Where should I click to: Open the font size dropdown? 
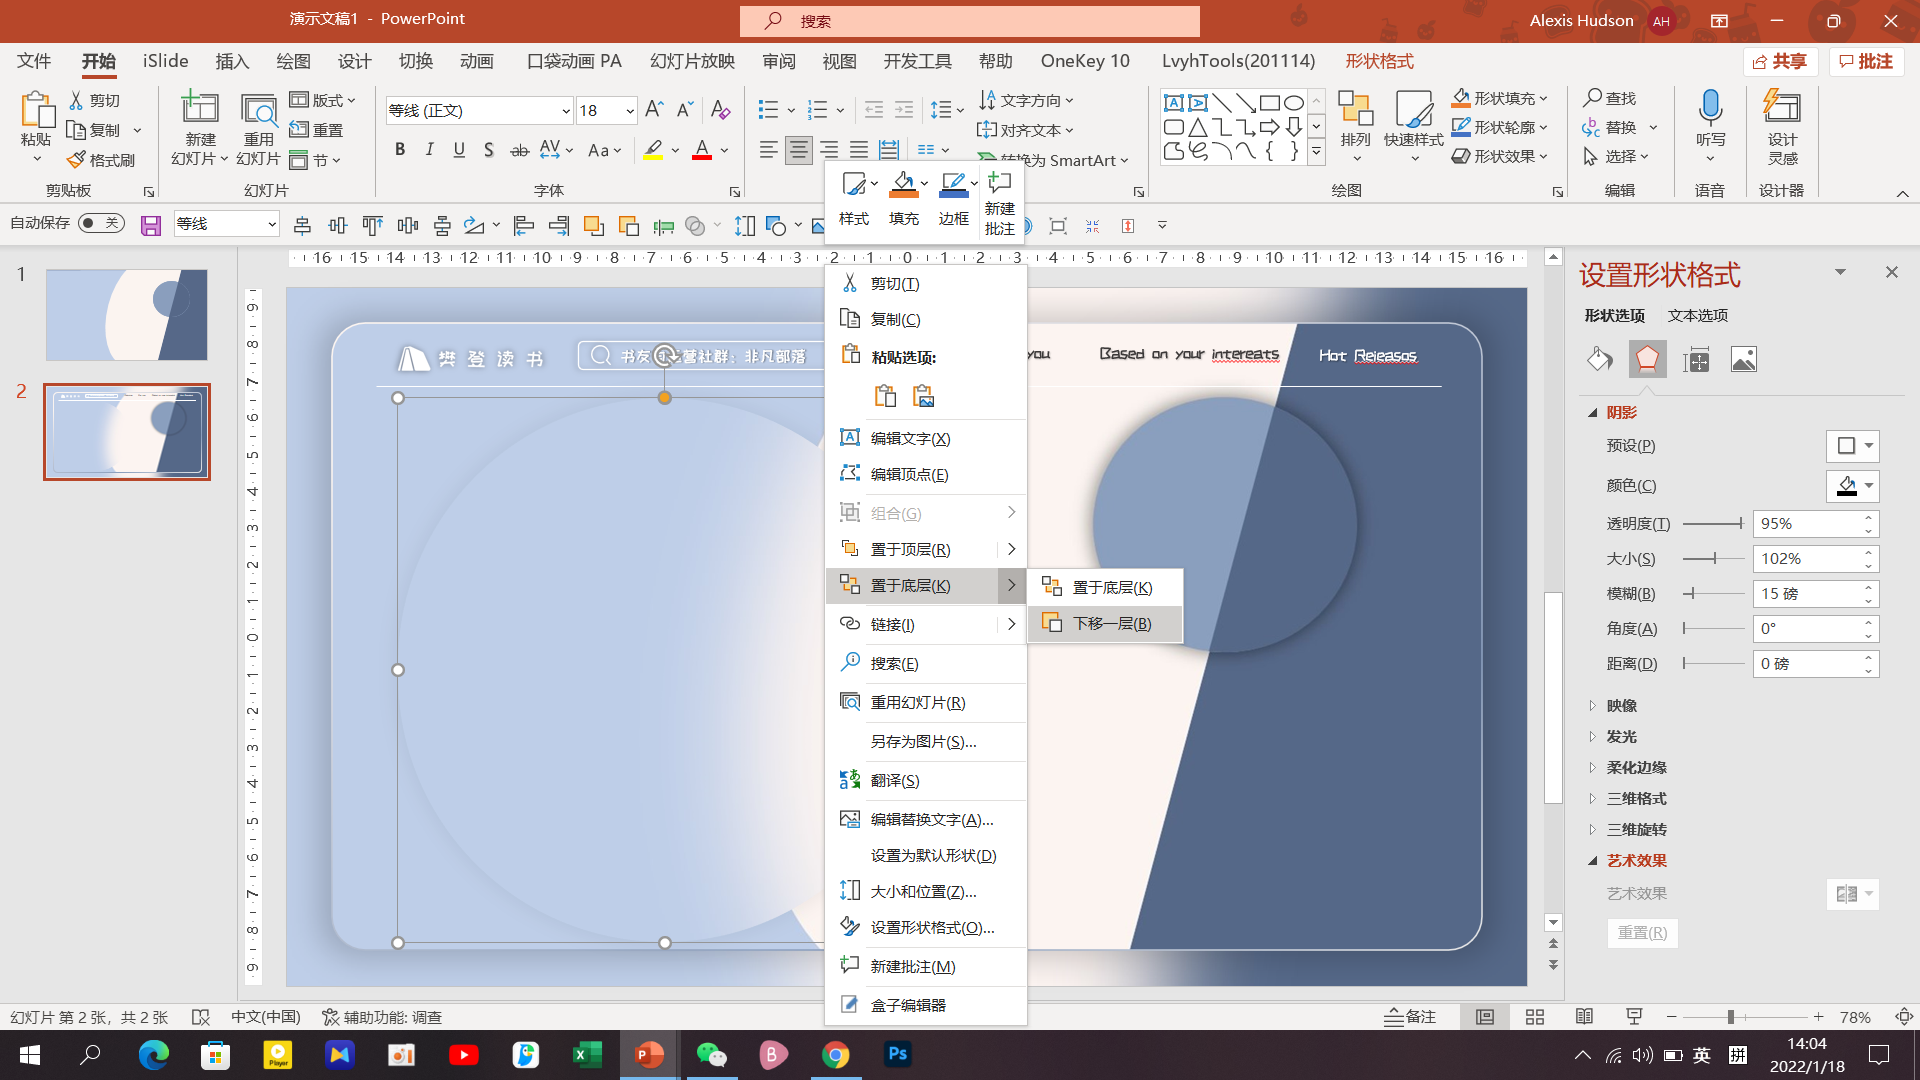click(630, 111)
